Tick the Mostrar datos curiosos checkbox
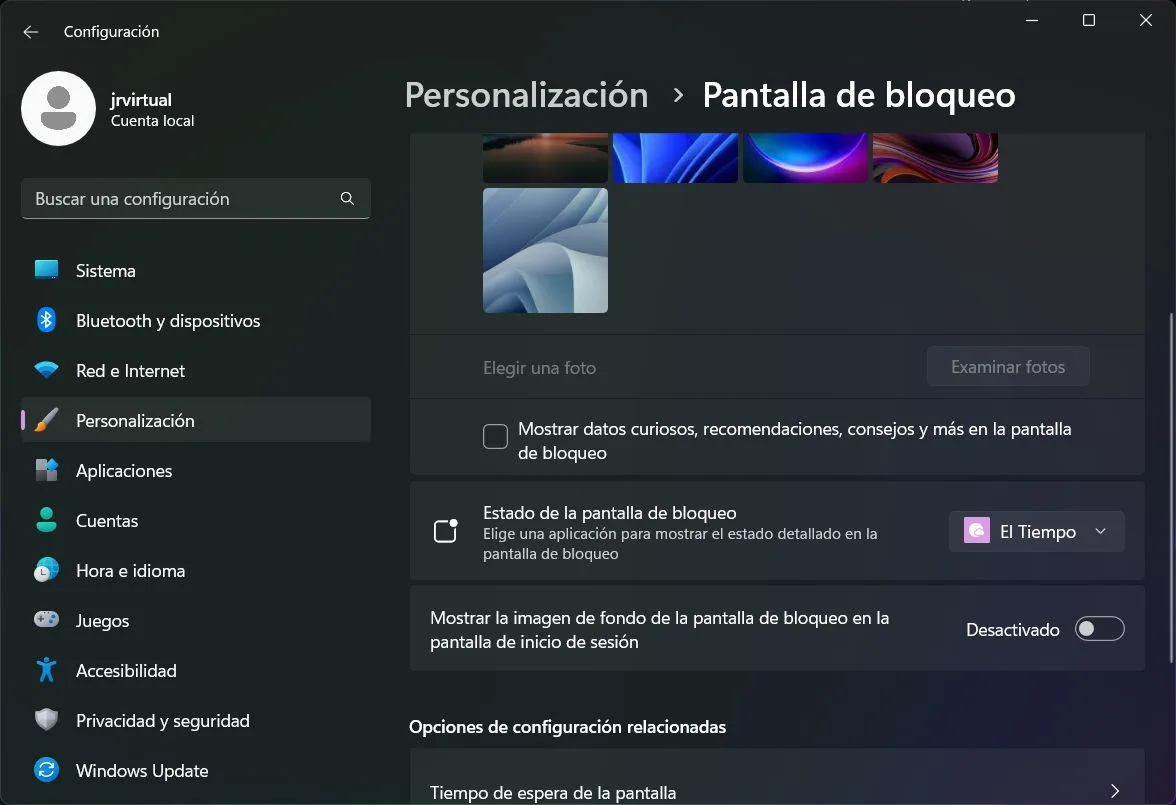Screen dimensions: 1176x805 click(495, 436)
